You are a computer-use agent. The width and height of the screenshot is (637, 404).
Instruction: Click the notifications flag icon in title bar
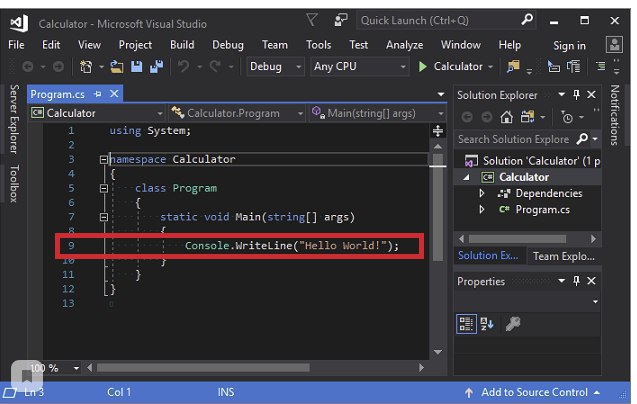click(312, 20)
